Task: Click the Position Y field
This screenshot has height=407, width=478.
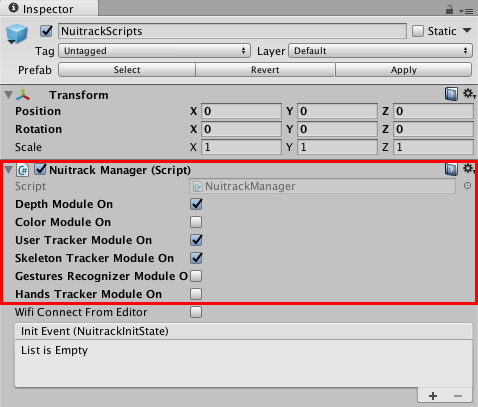Action: coord(337,111)
